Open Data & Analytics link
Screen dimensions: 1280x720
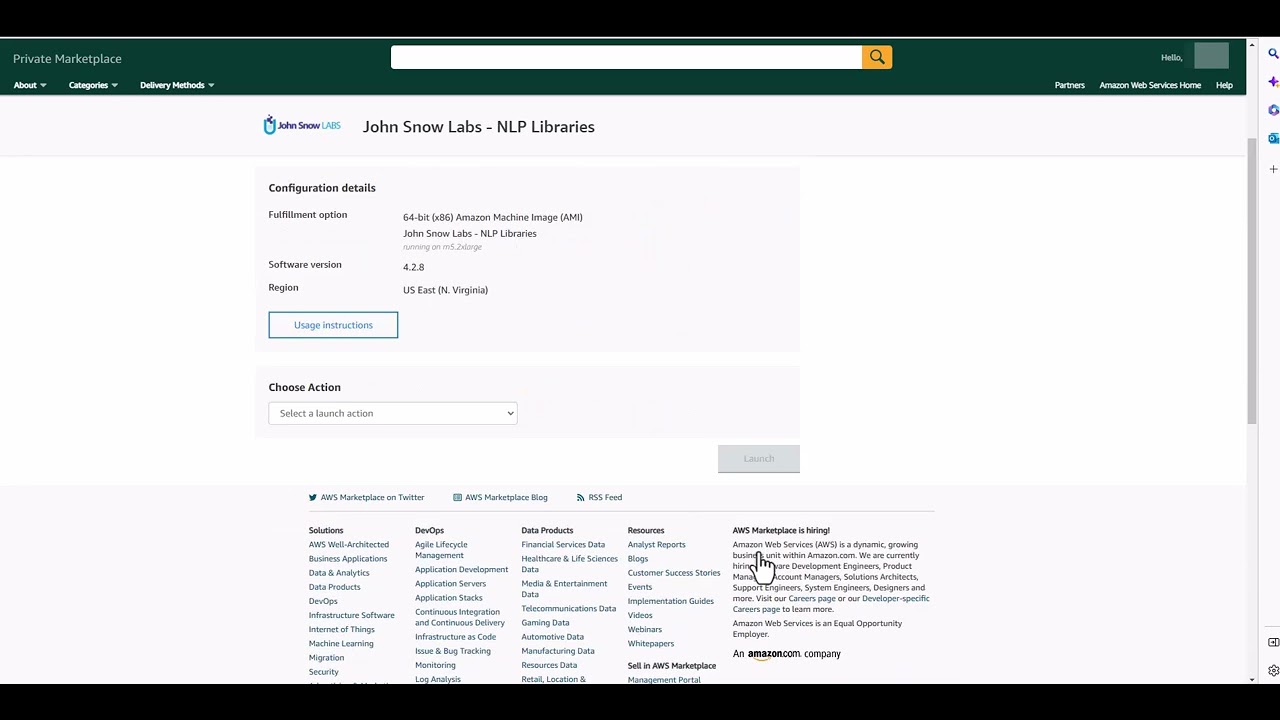339,573
